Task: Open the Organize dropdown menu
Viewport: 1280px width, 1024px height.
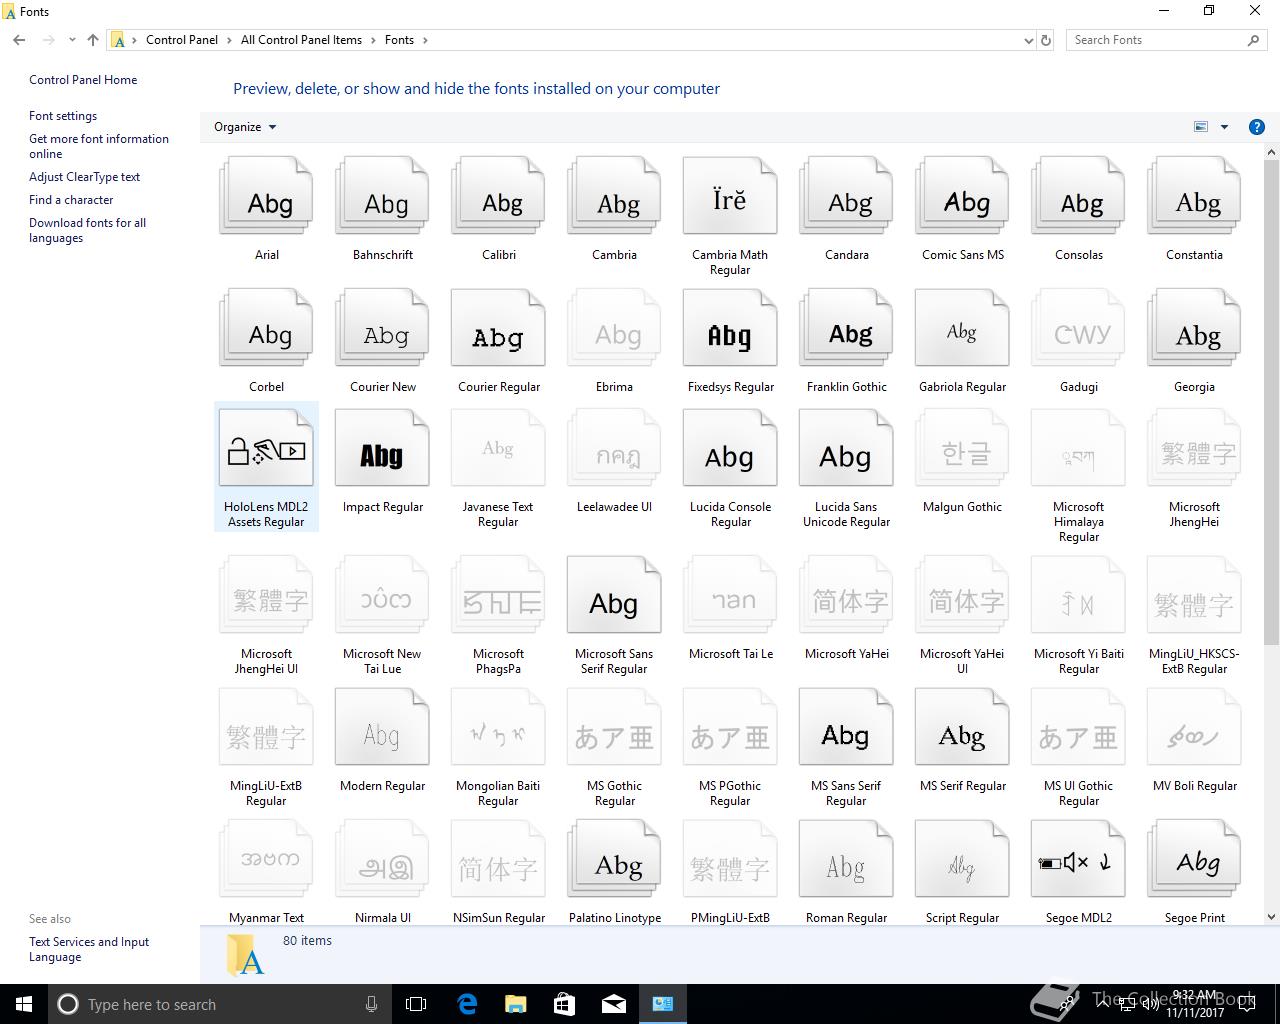Action: point(245,127)
